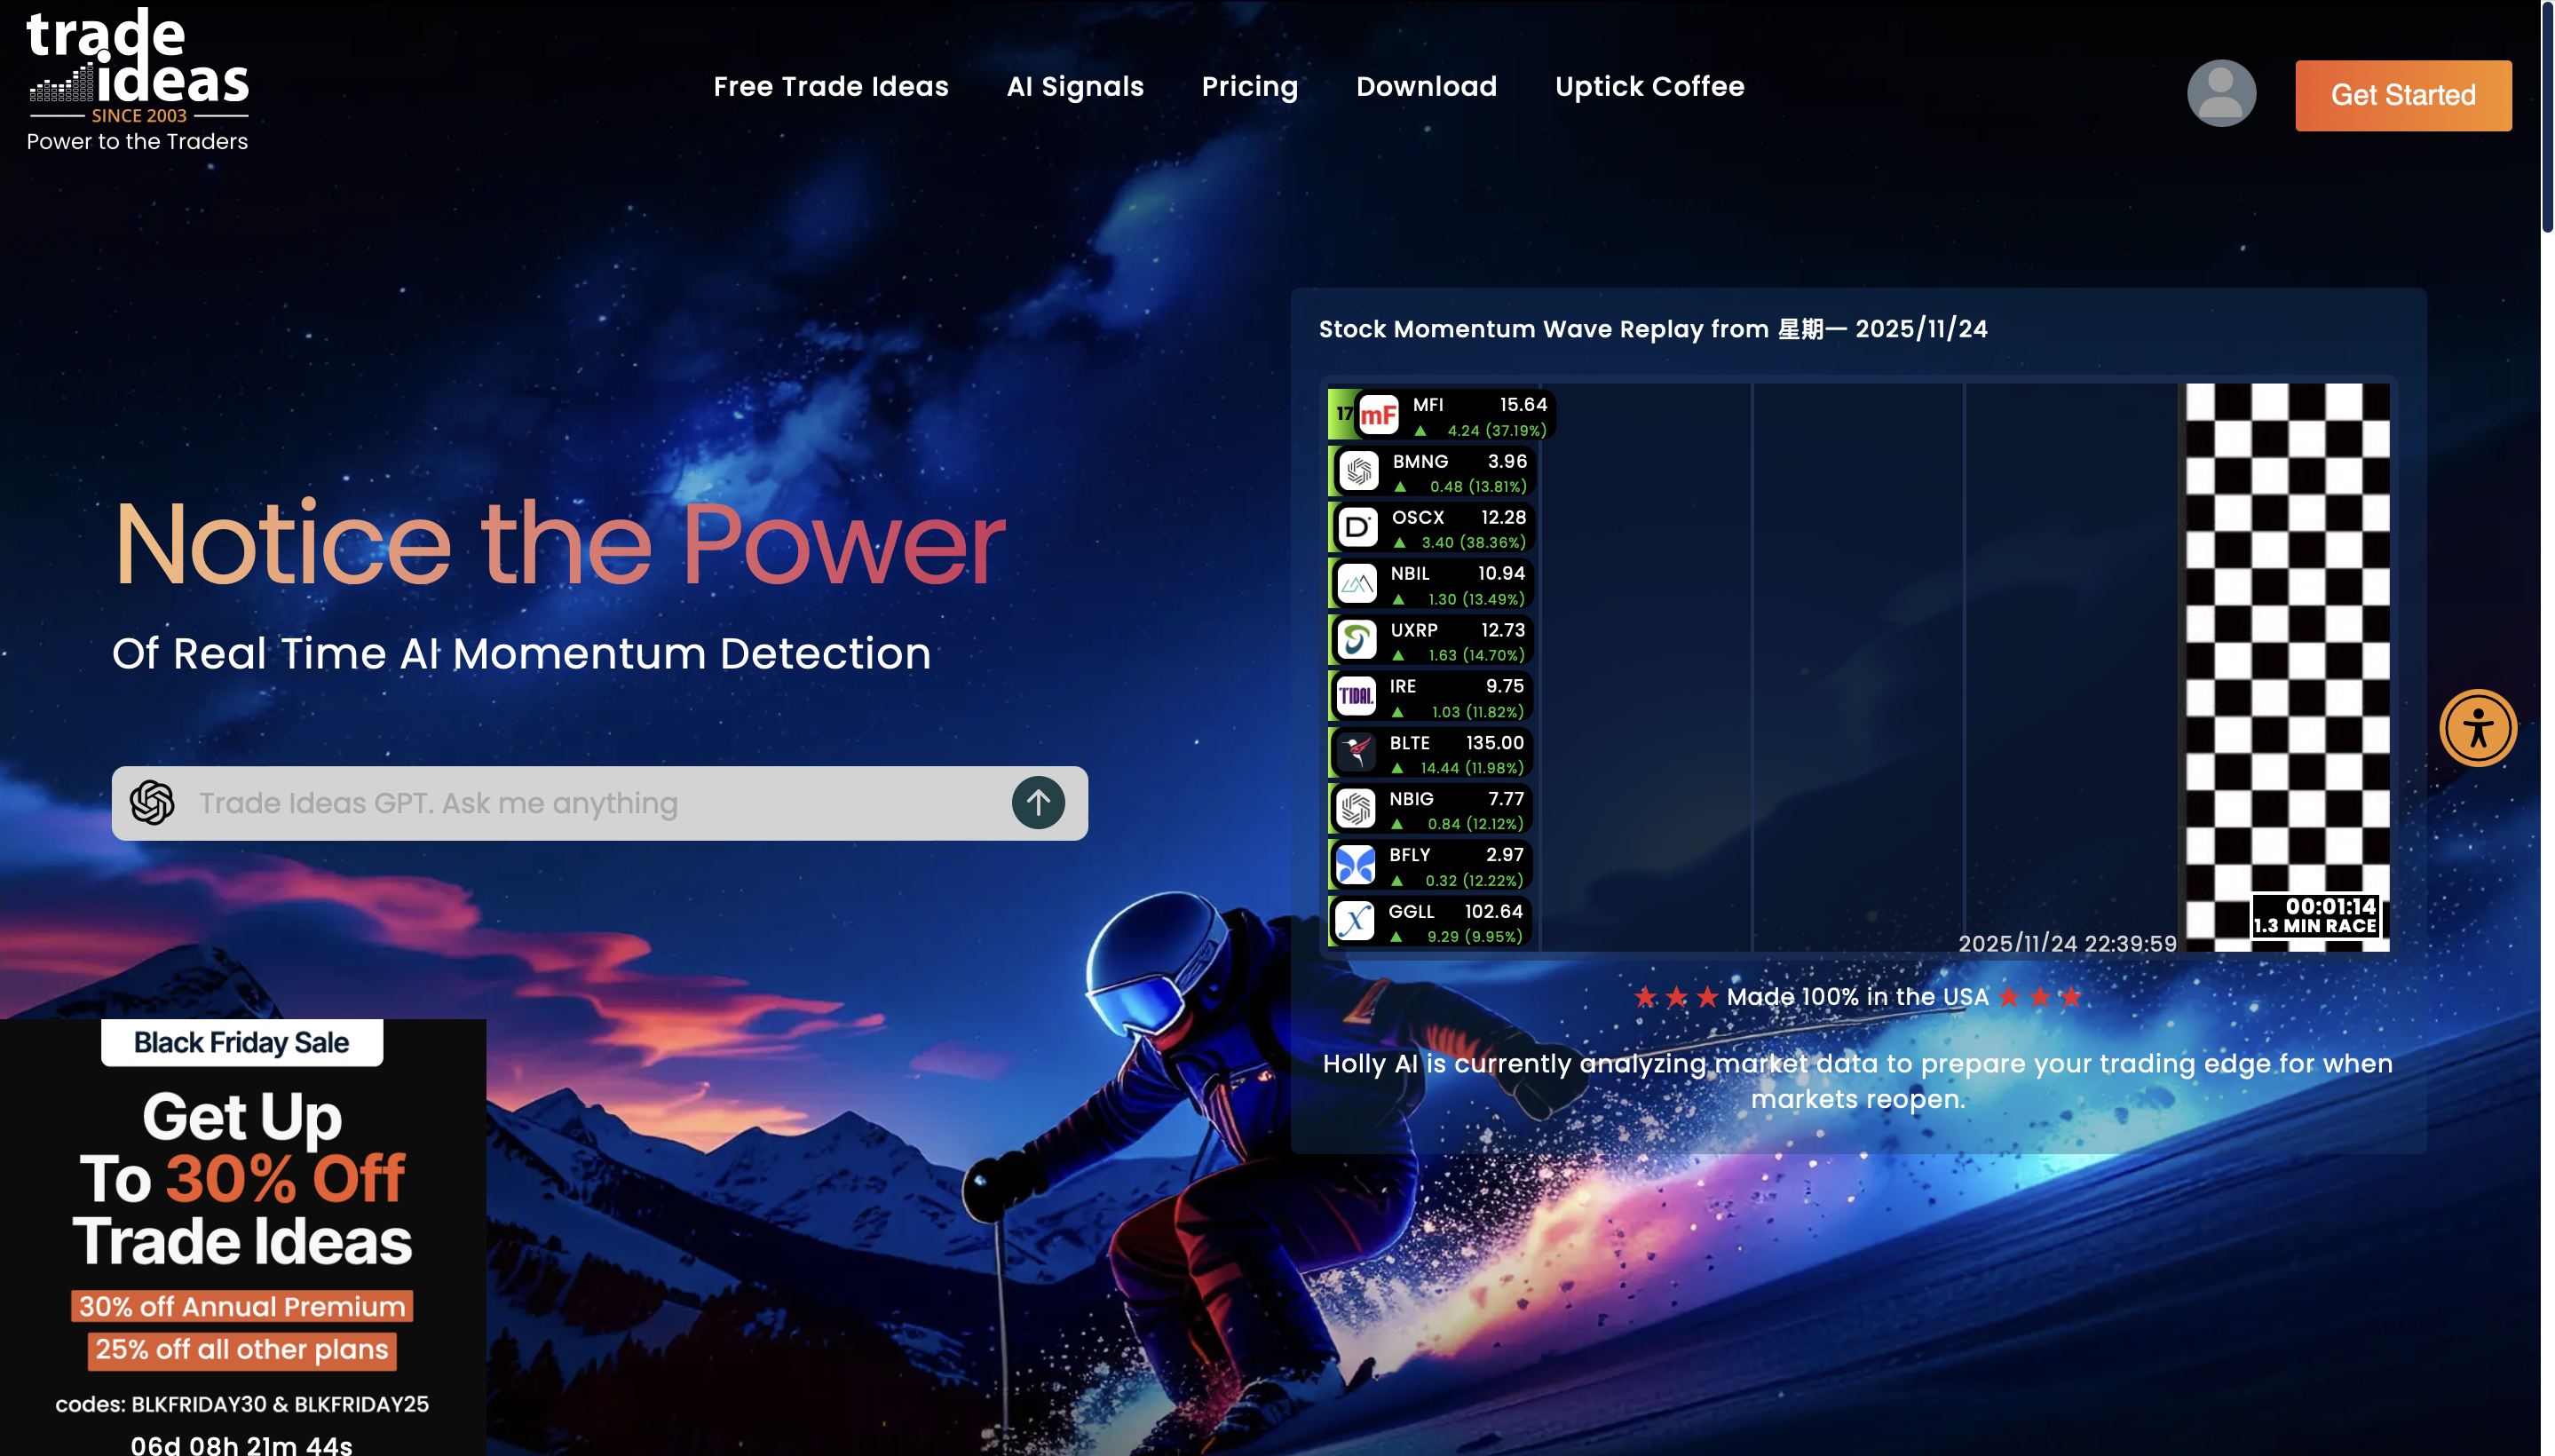2555x1456 pixels.
Task: Click the Black Friday Sale banner label
Action: (241, 1043)
